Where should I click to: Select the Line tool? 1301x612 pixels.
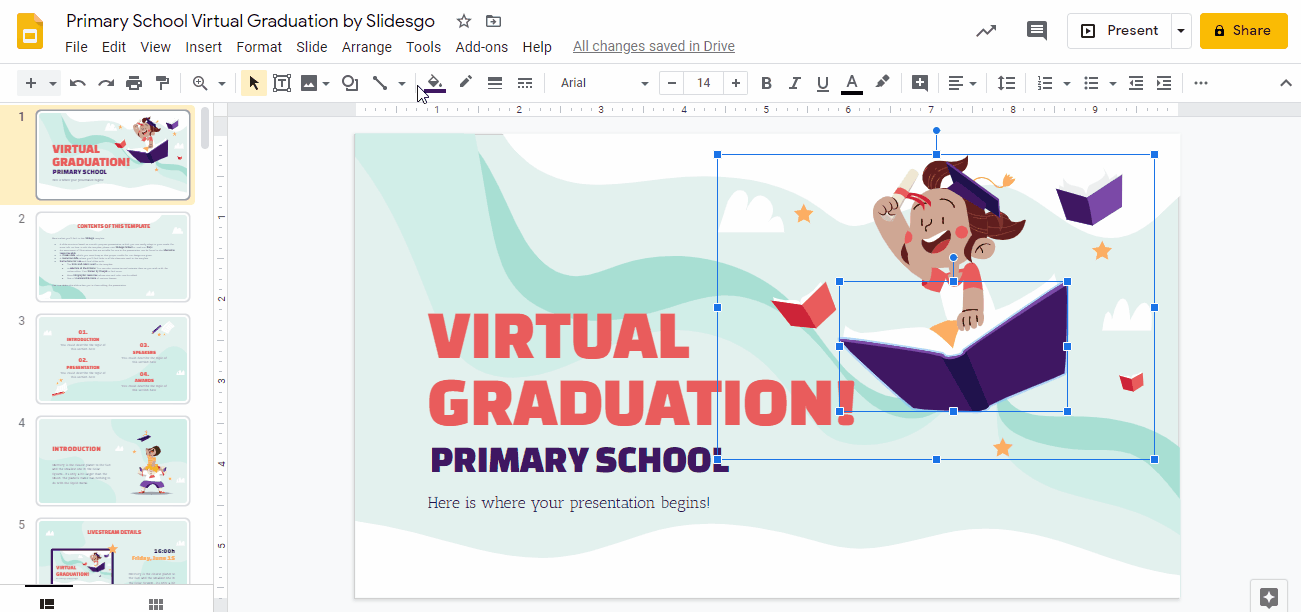[381, 83]
